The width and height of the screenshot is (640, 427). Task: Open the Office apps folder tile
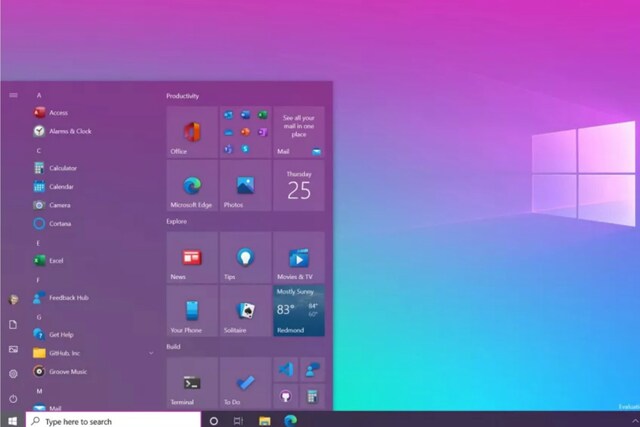pyautogui.click(x=245, y=132)
